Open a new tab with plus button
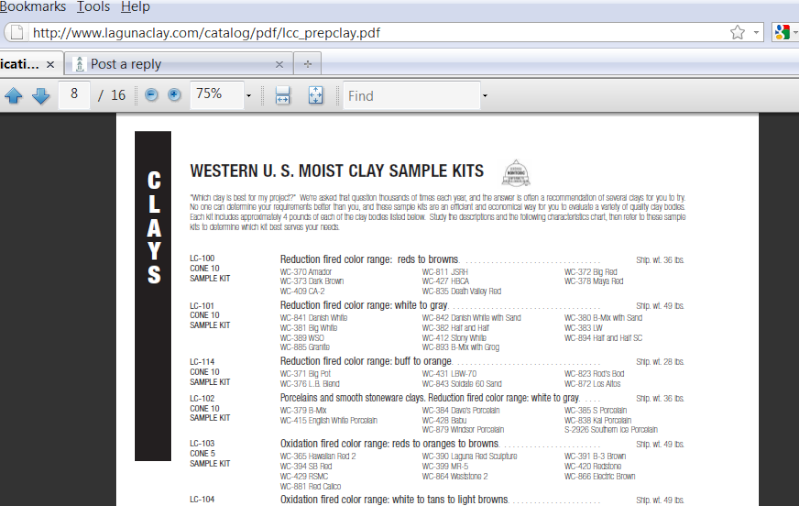This screenshot has height=506, width=799. pos(307,64)
